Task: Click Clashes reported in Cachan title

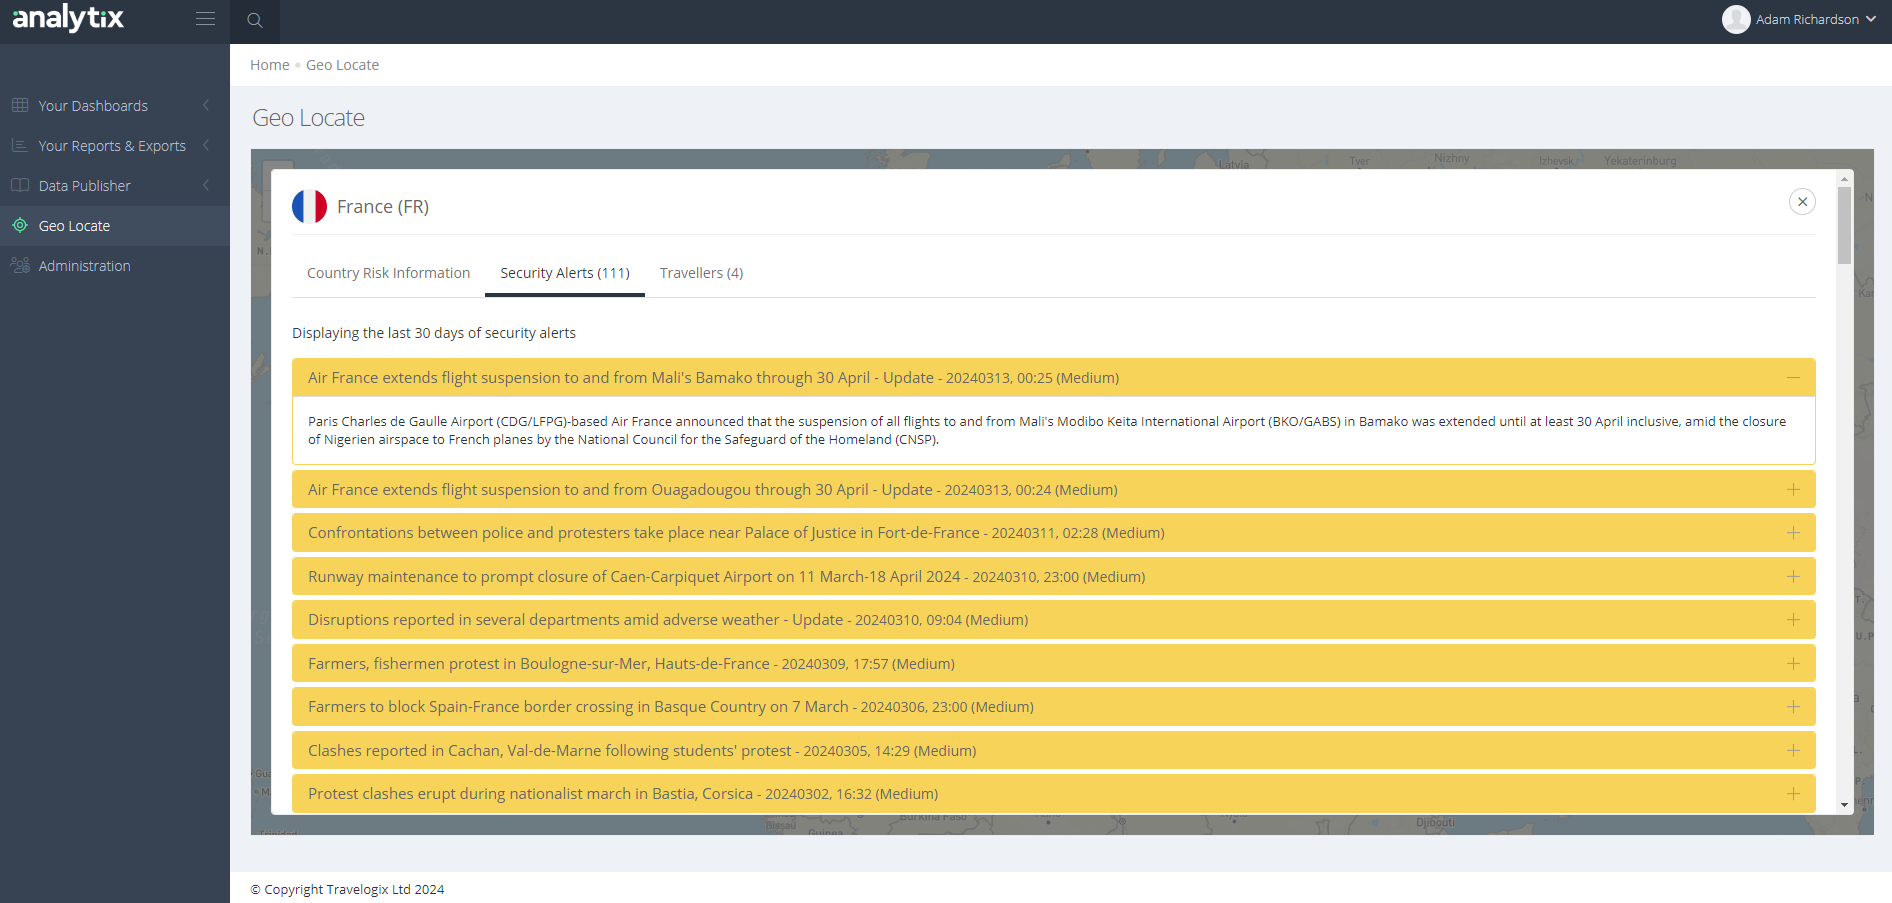Action: click(642, 751)
